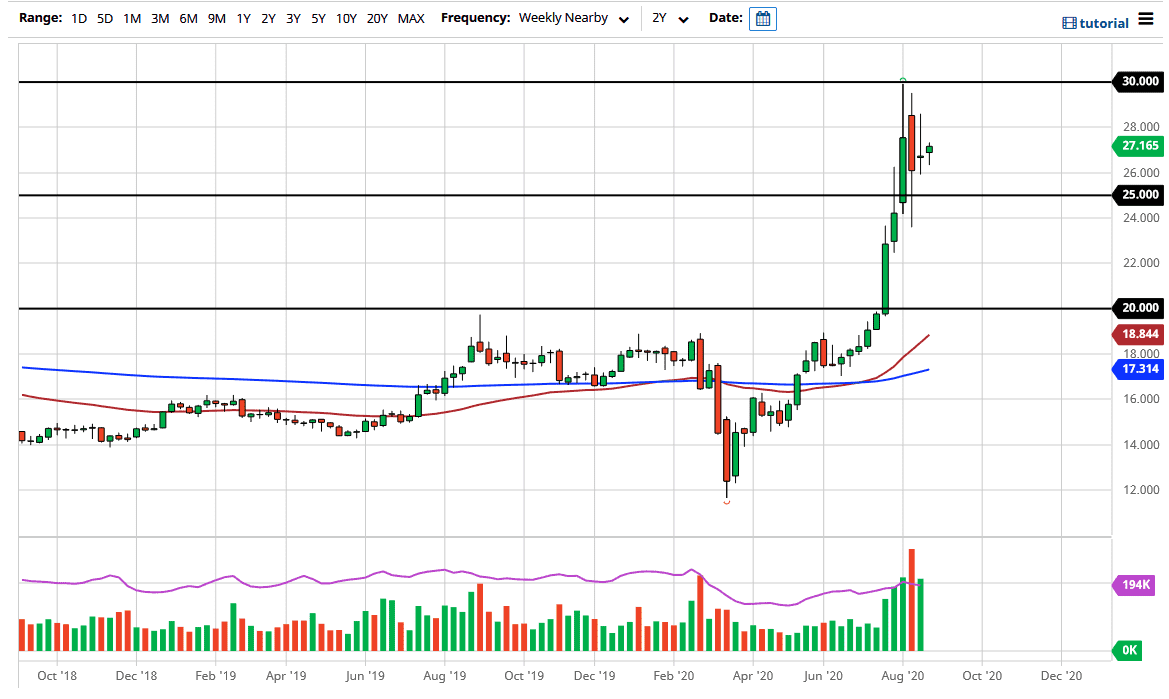Click the 20.000 horizontal line price label

pos(1139,308)
